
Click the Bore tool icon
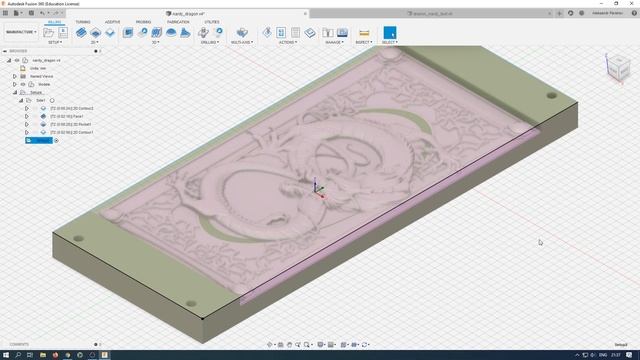pyautogui.click(x=218, y=32)
